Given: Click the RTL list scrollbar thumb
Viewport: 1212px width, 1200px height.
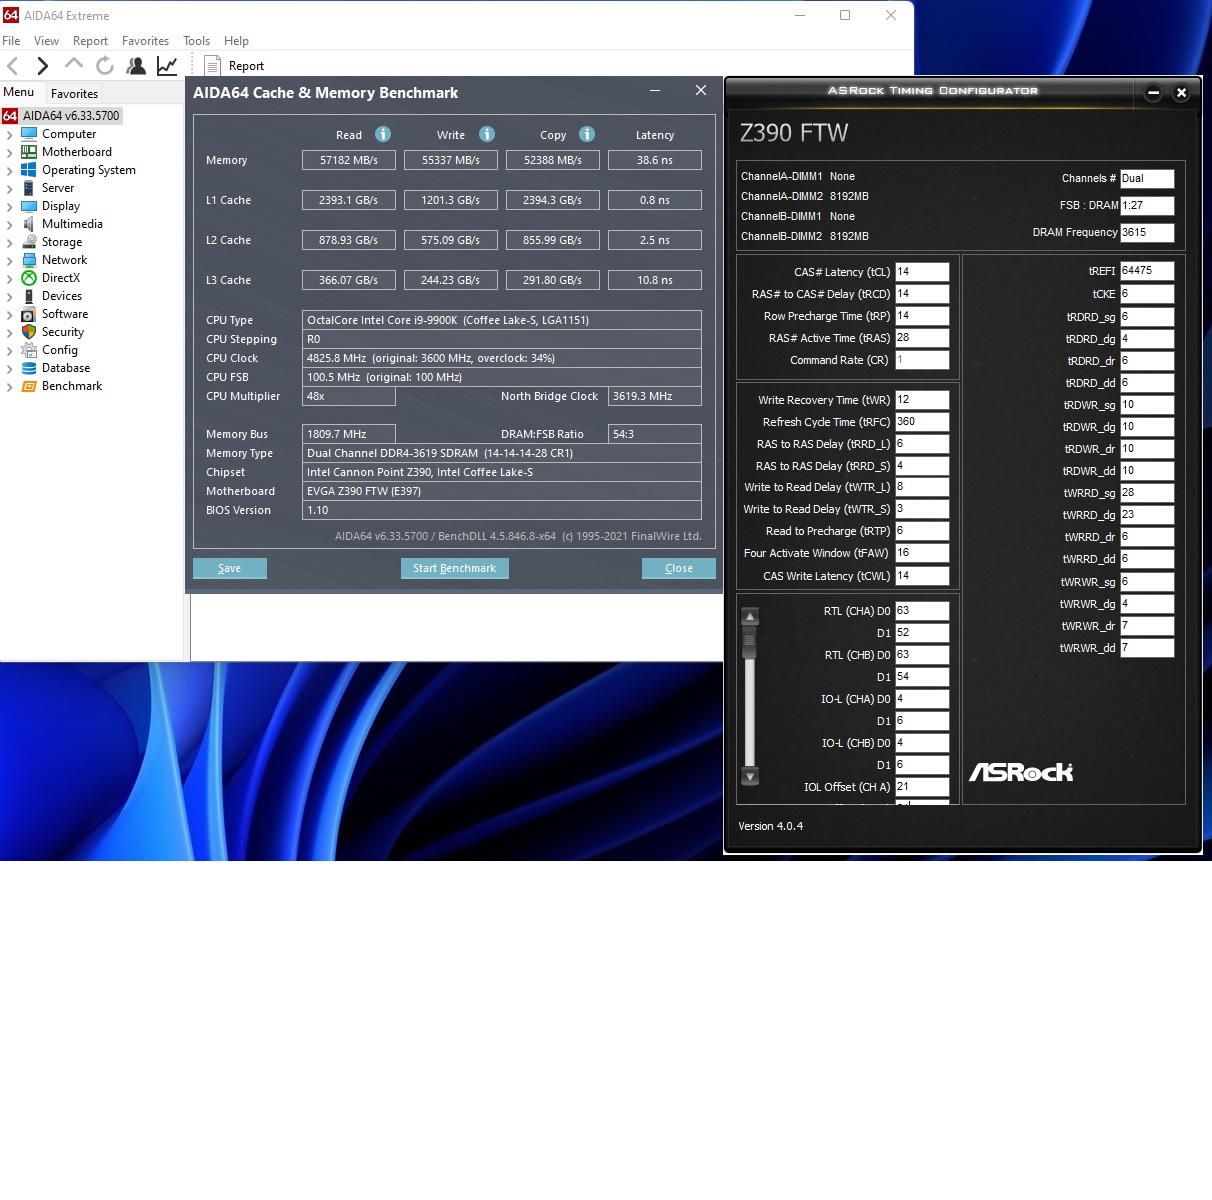Looking at the screenshot, I should [x=750, y=641].
